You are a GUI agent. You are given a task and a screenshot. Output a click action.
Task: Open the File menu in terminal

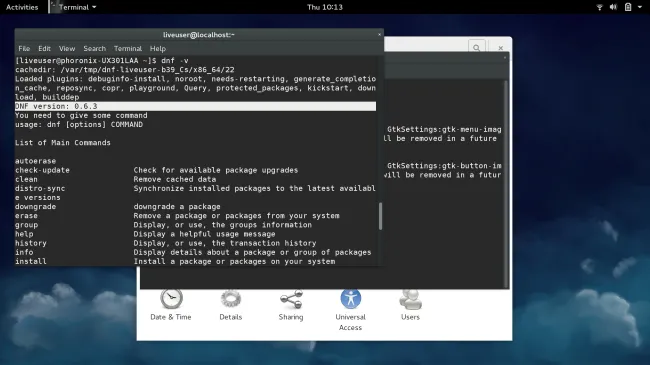coord(24,49)
